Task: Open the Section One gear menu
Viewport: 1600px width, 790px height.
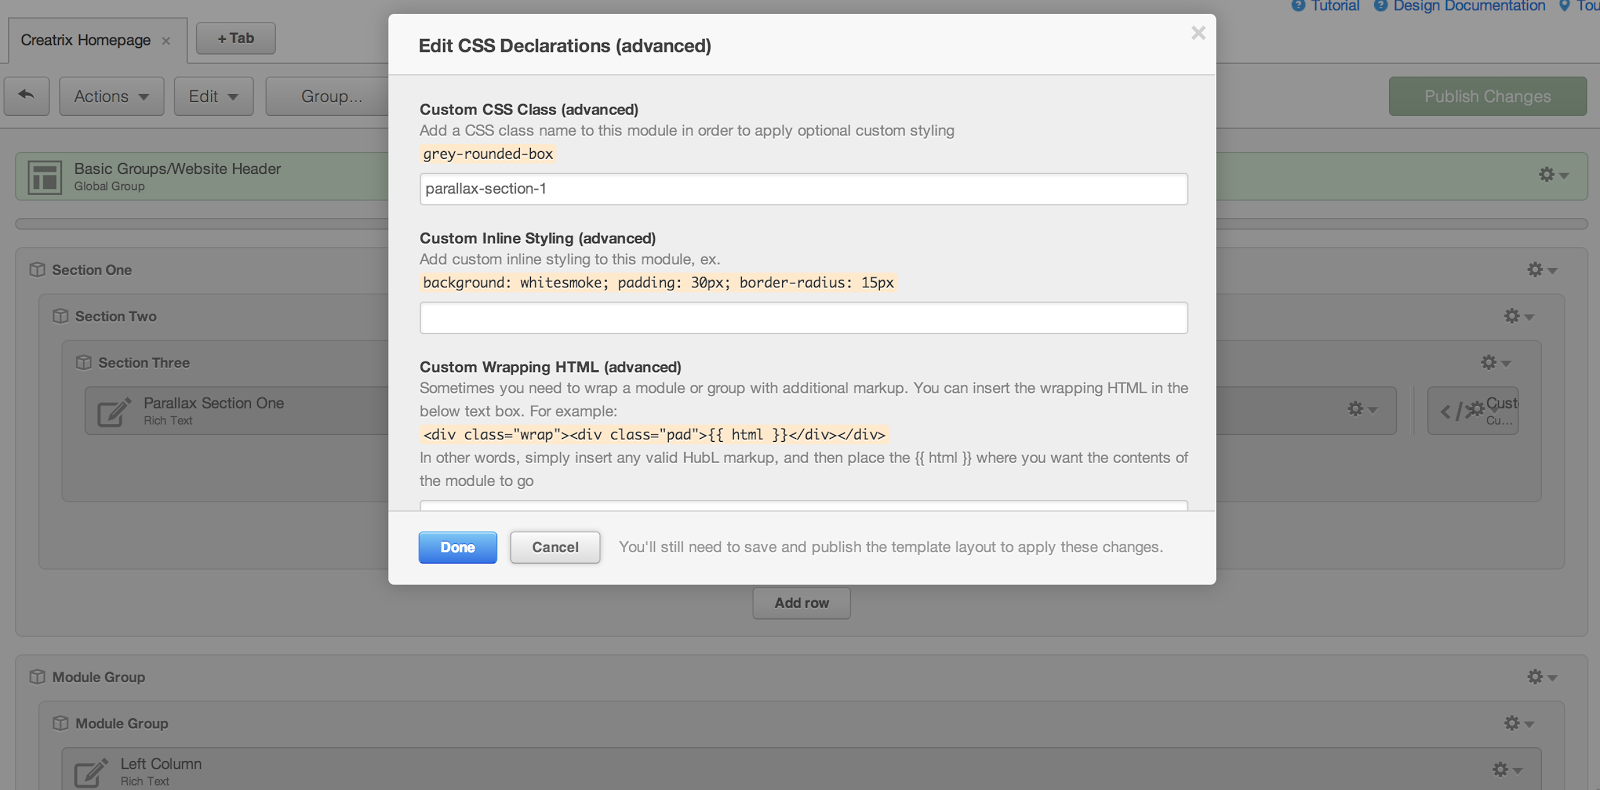Action: click(1542, 270)
